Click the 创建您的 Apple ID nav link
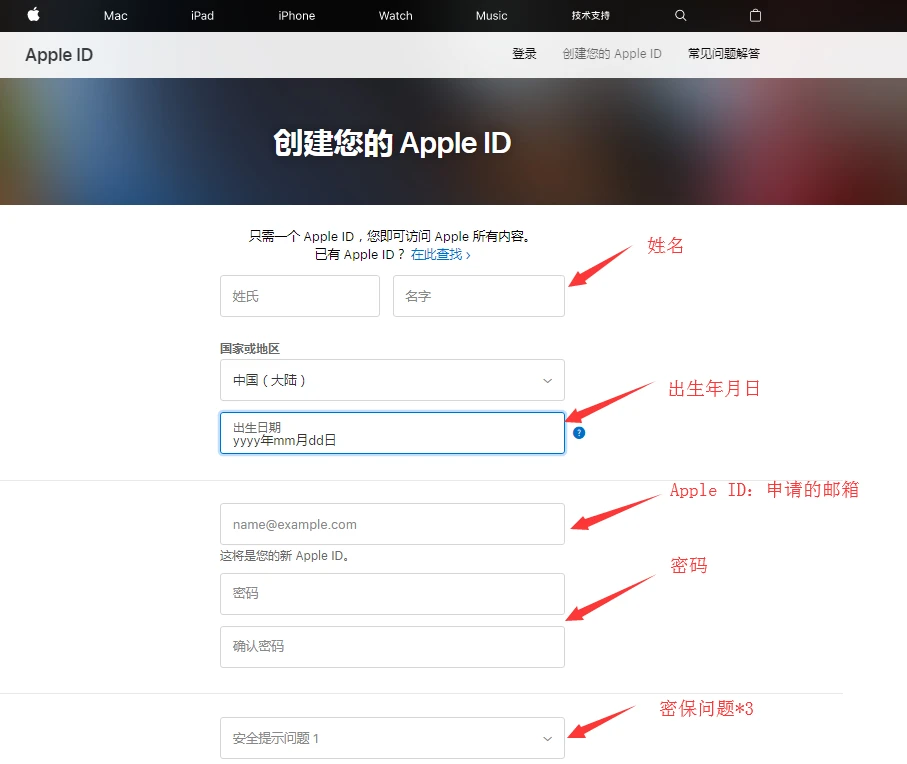 click(612, 54)
